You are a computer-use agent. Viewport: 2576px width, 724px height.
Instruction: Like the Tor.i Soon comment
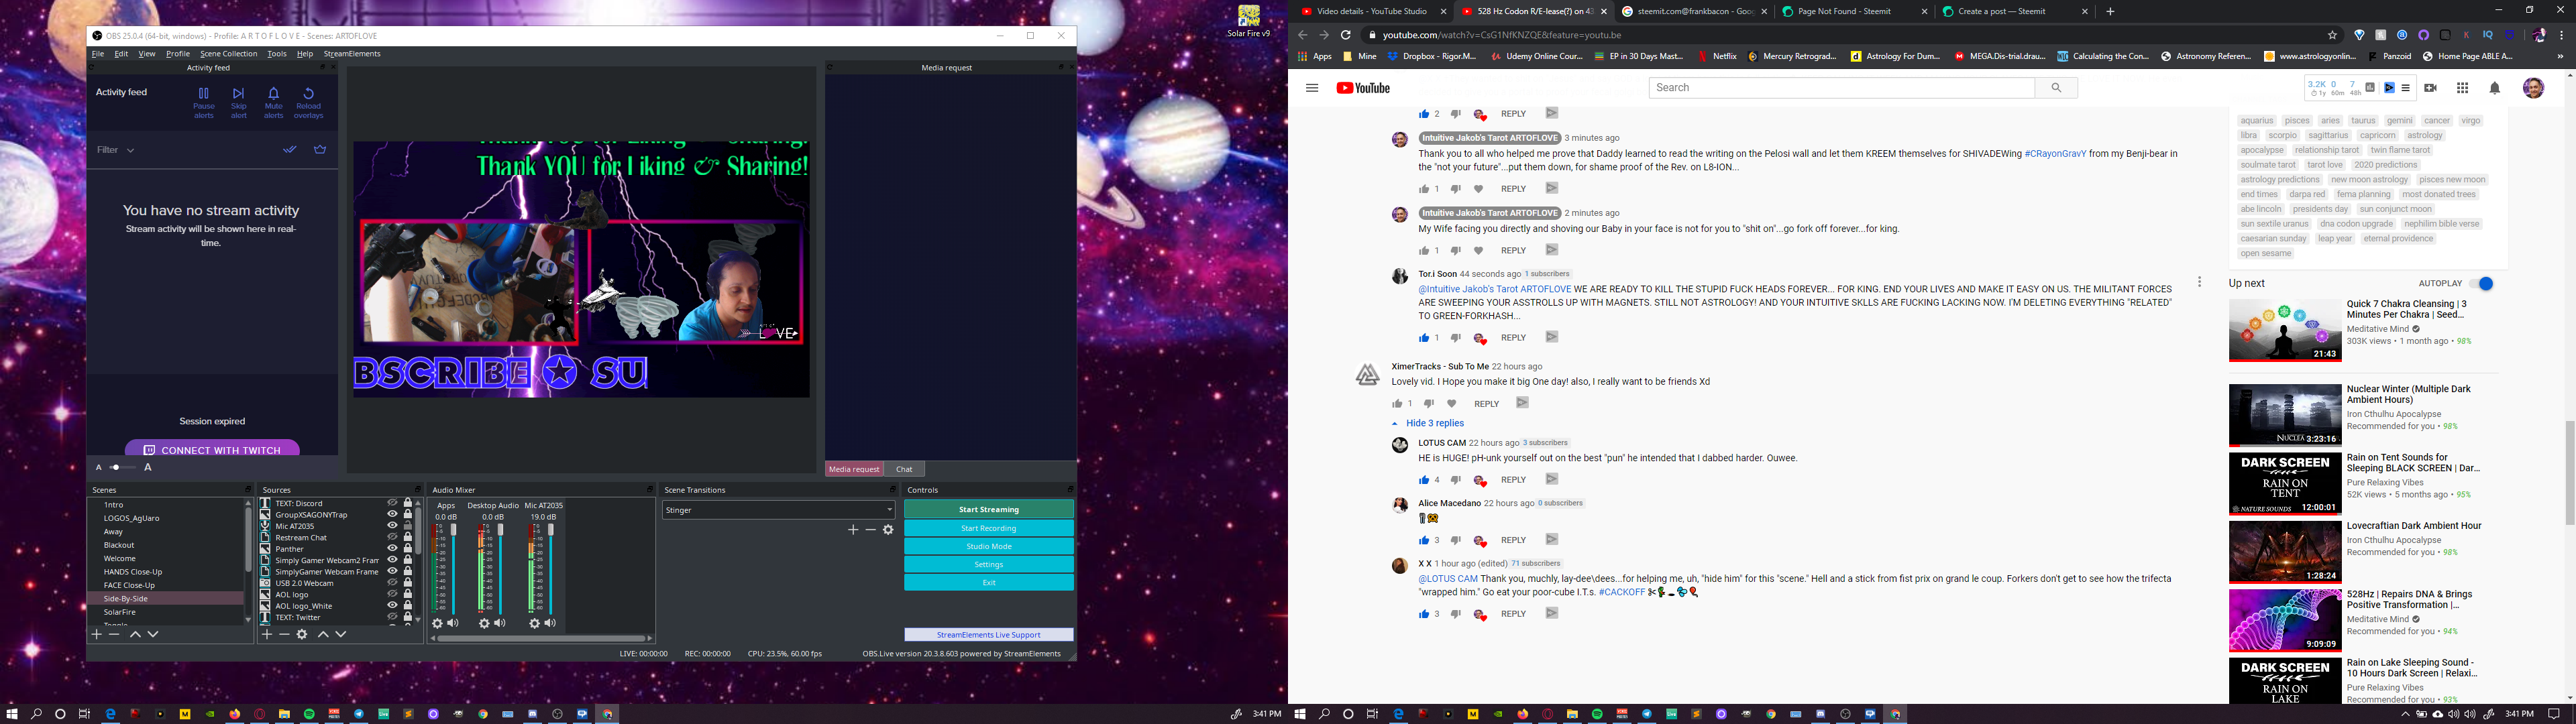1424,338
